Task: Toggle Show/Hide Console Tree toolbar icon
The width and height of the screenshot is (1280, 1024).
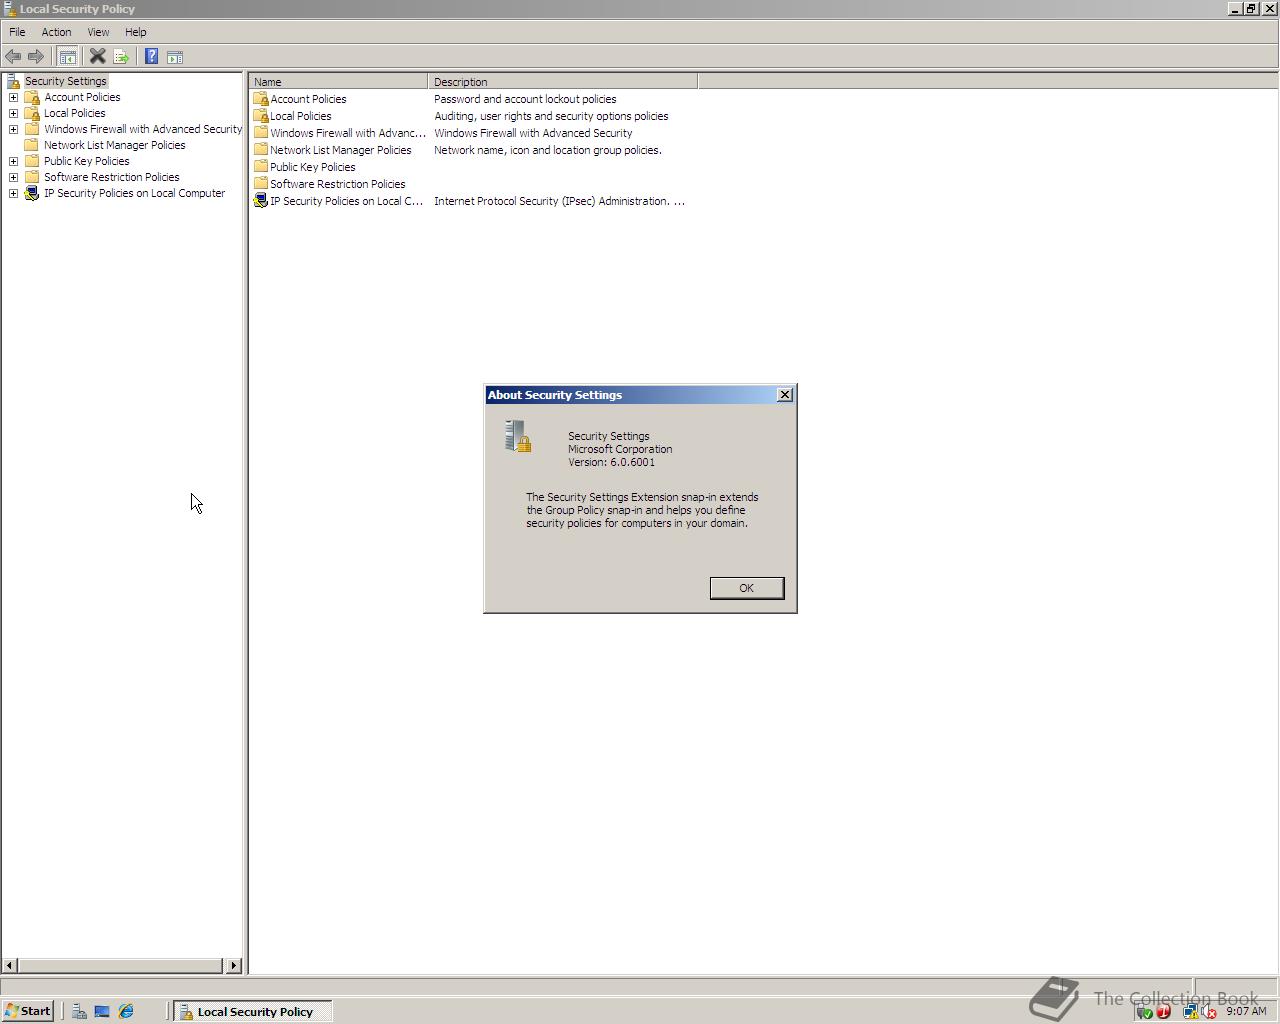Action: click(x=68, y=57)
